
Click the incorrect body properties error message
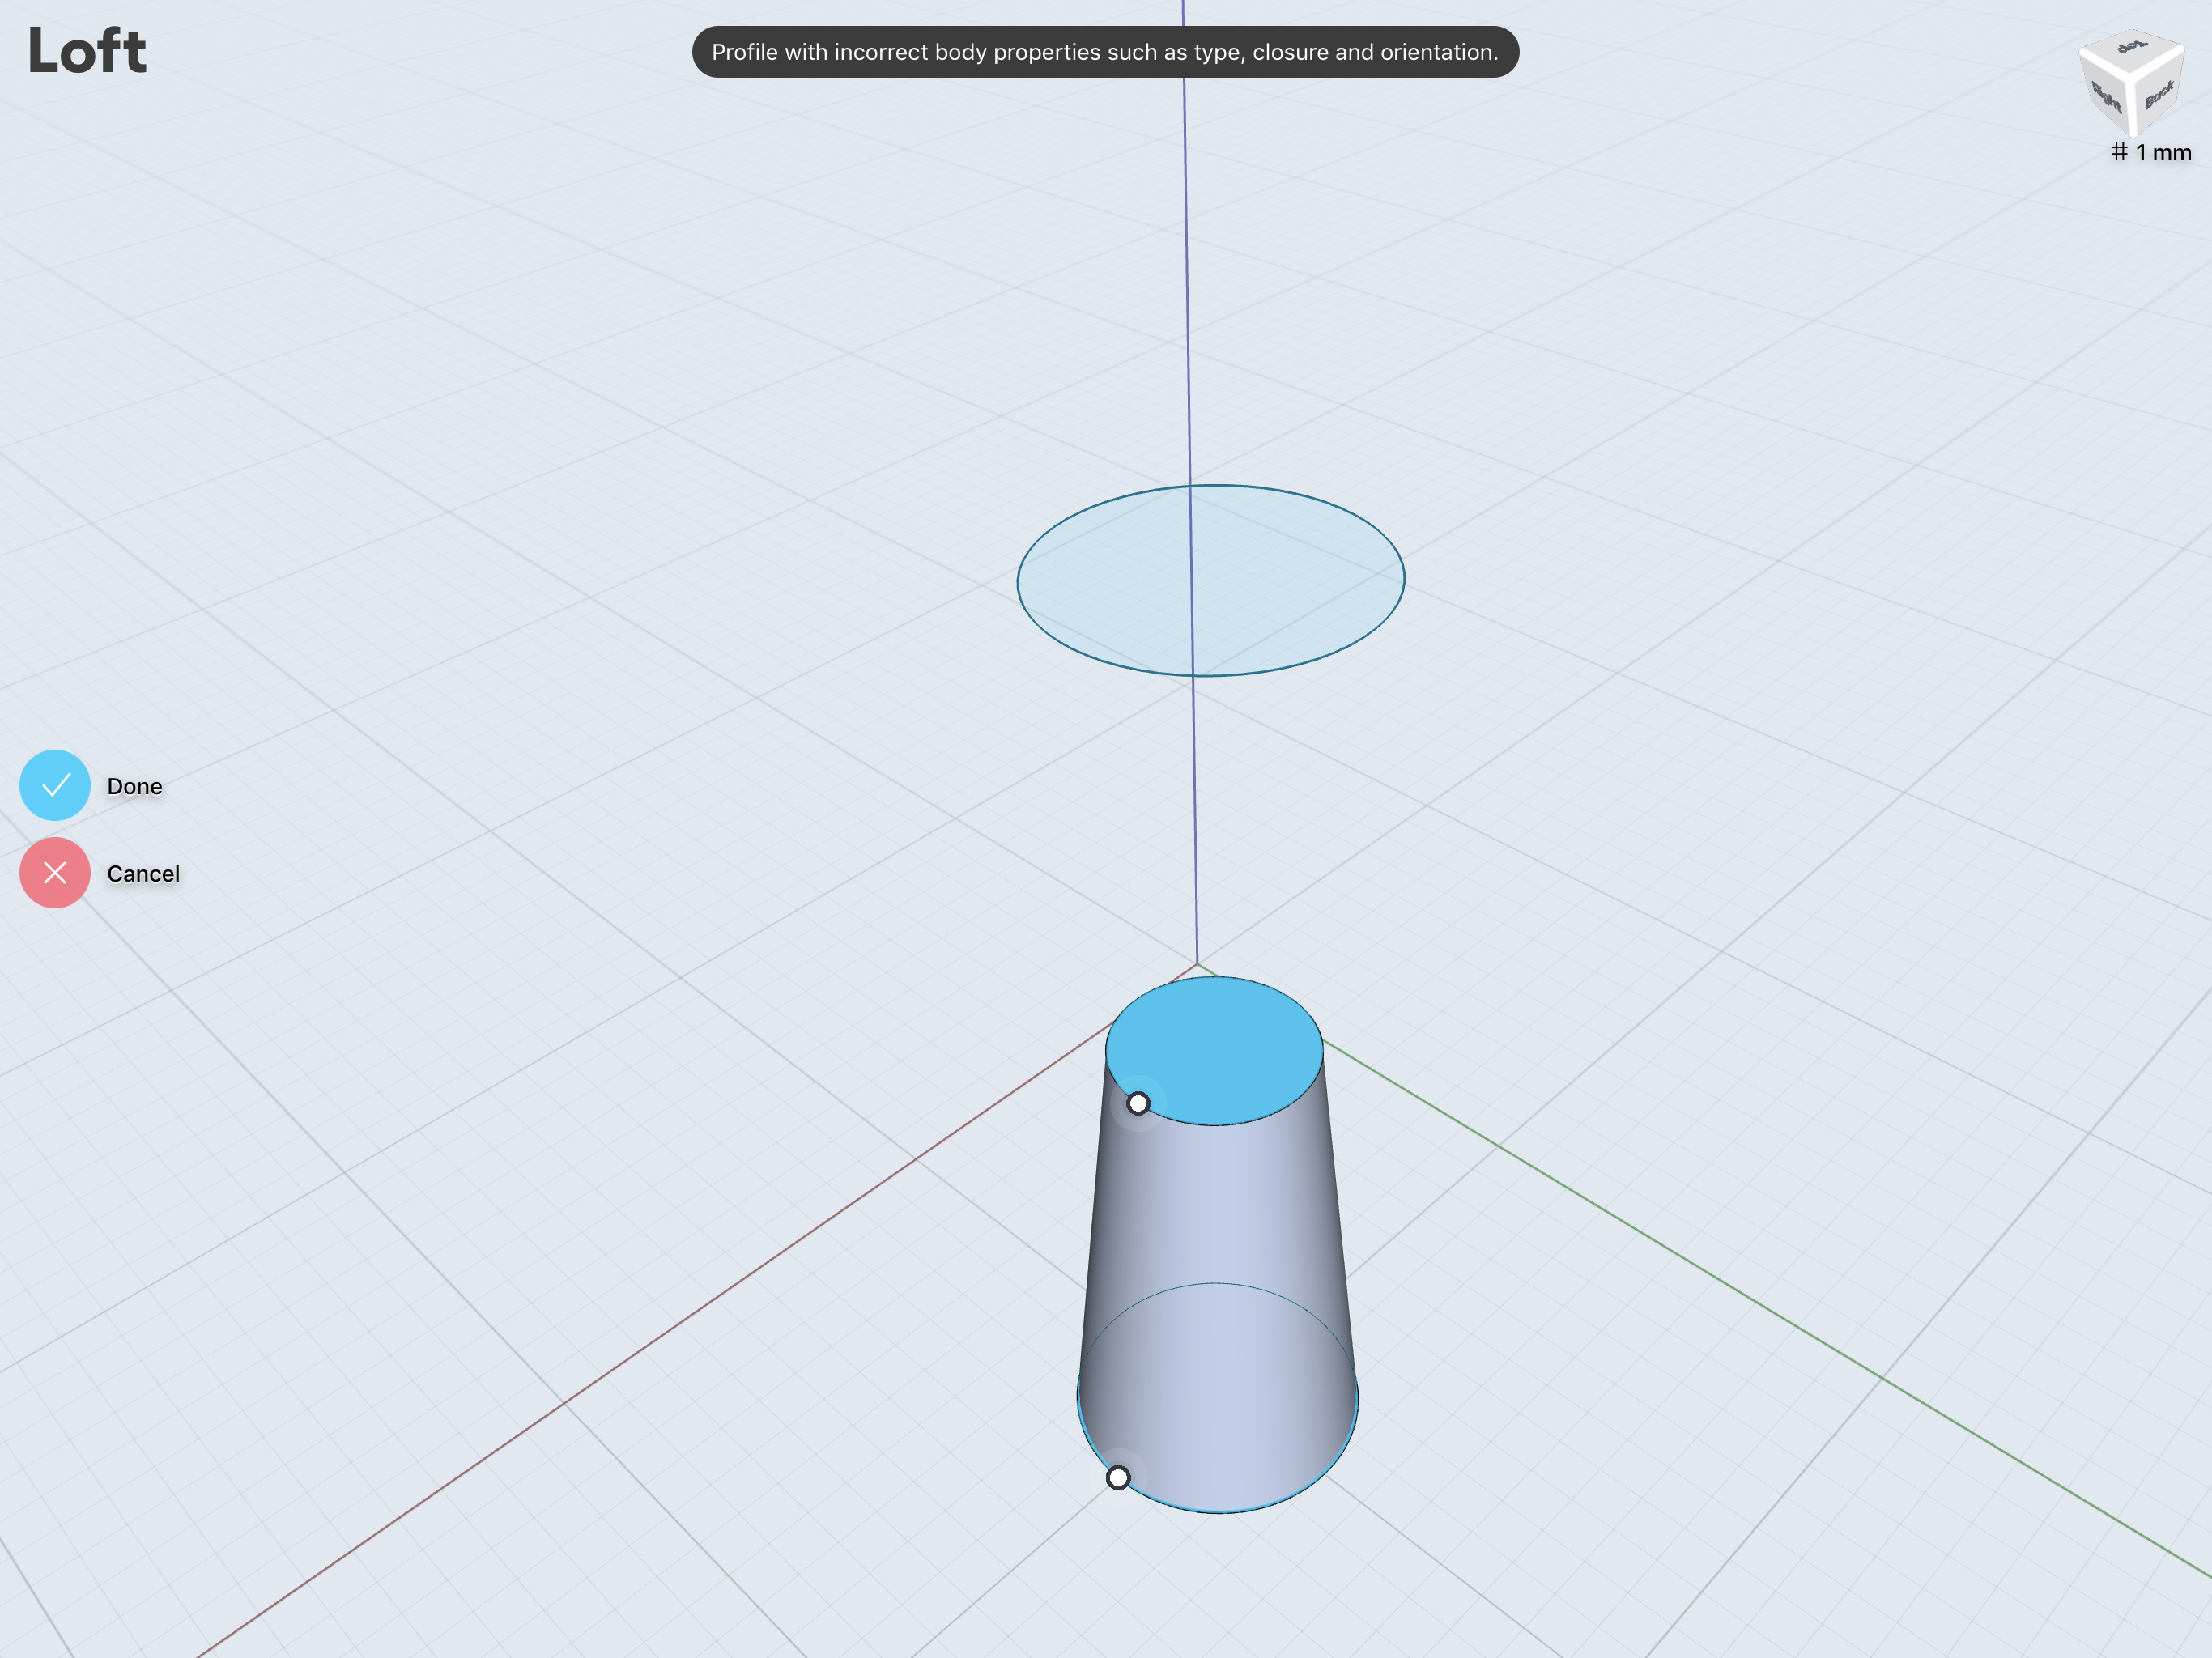click(x=1105, y=52)
